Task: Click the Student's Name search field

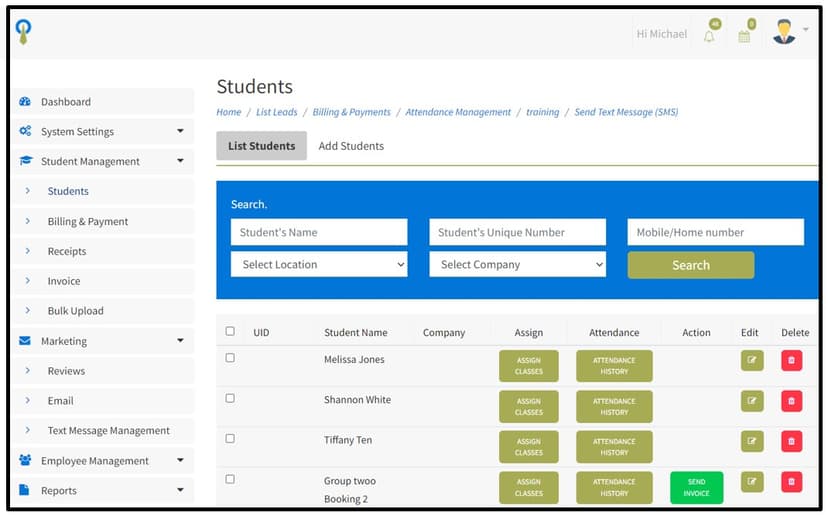Action: coord(319,233)
